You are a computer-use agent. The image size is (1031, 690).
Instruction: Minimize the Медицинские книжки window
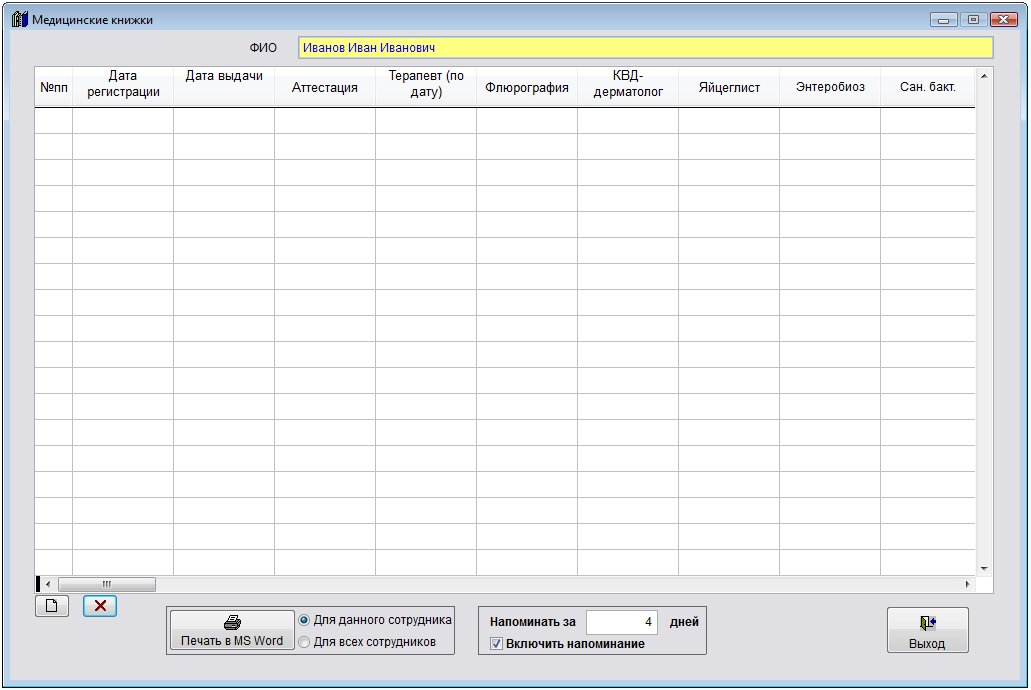[944, 20]
